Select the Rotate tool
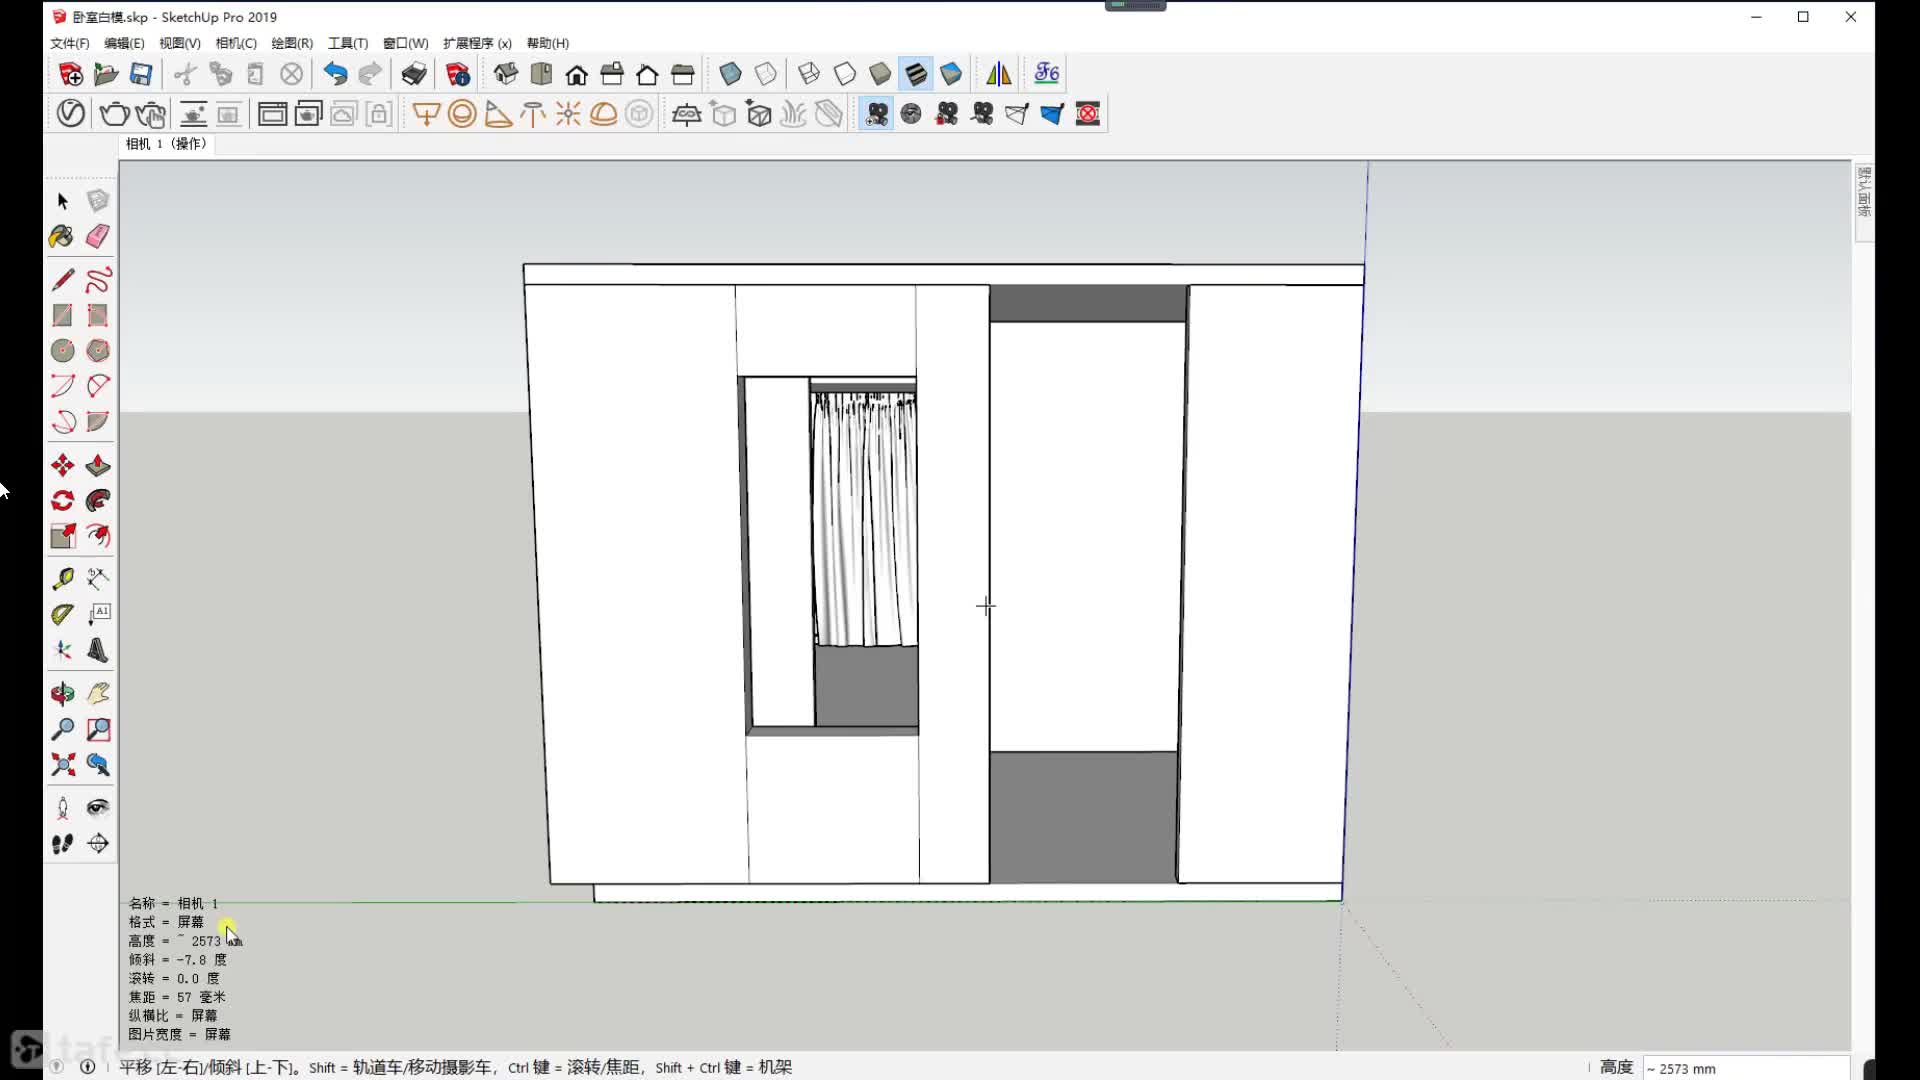This screenshot has width=1920, height=1080. [62, 501]
